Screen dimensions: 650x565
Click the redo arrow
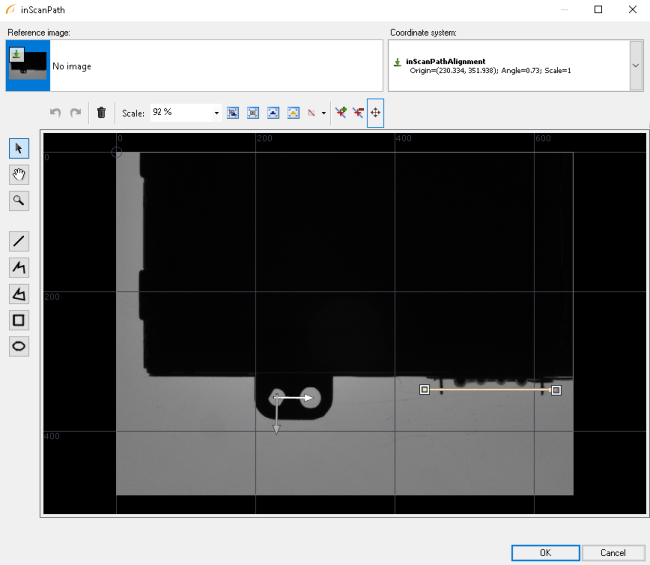click(75, 113)
